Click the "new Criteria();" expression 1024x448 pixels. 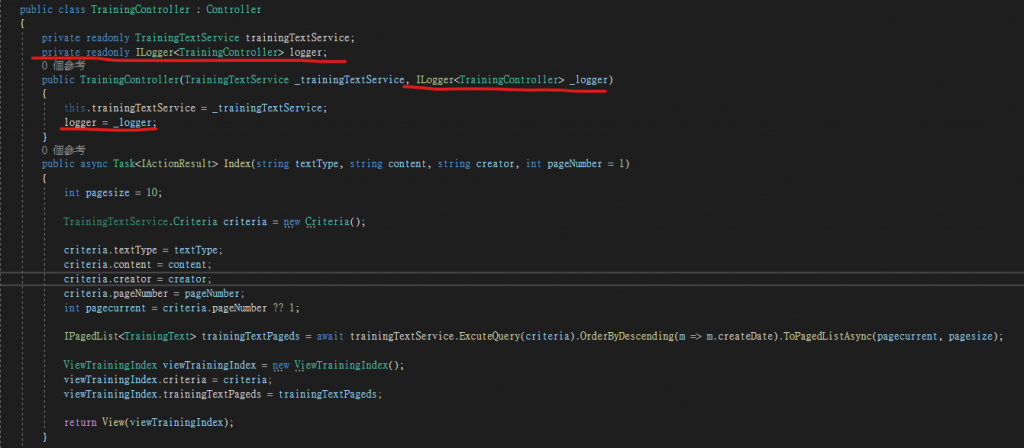[x=325, y=221]
